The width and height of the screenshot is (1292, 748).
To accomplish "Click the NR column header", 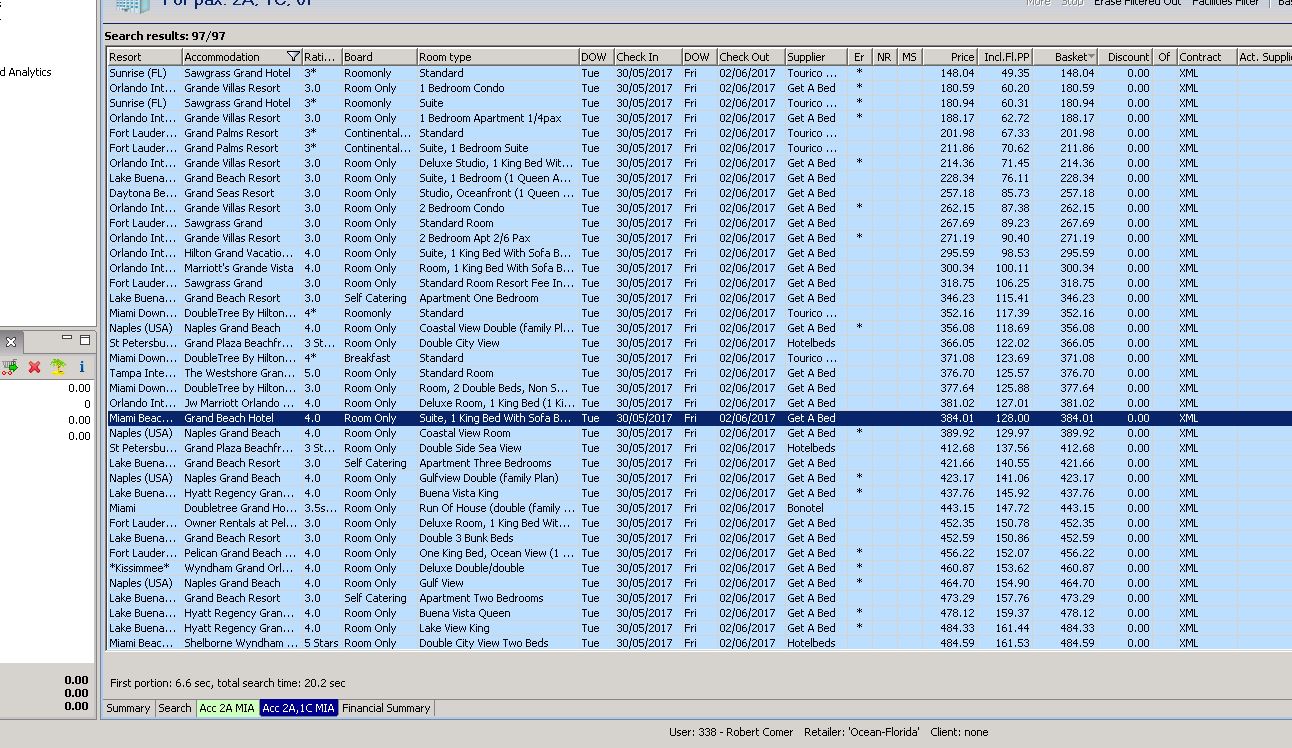I will pyautogui.click(x=884, y=57).
